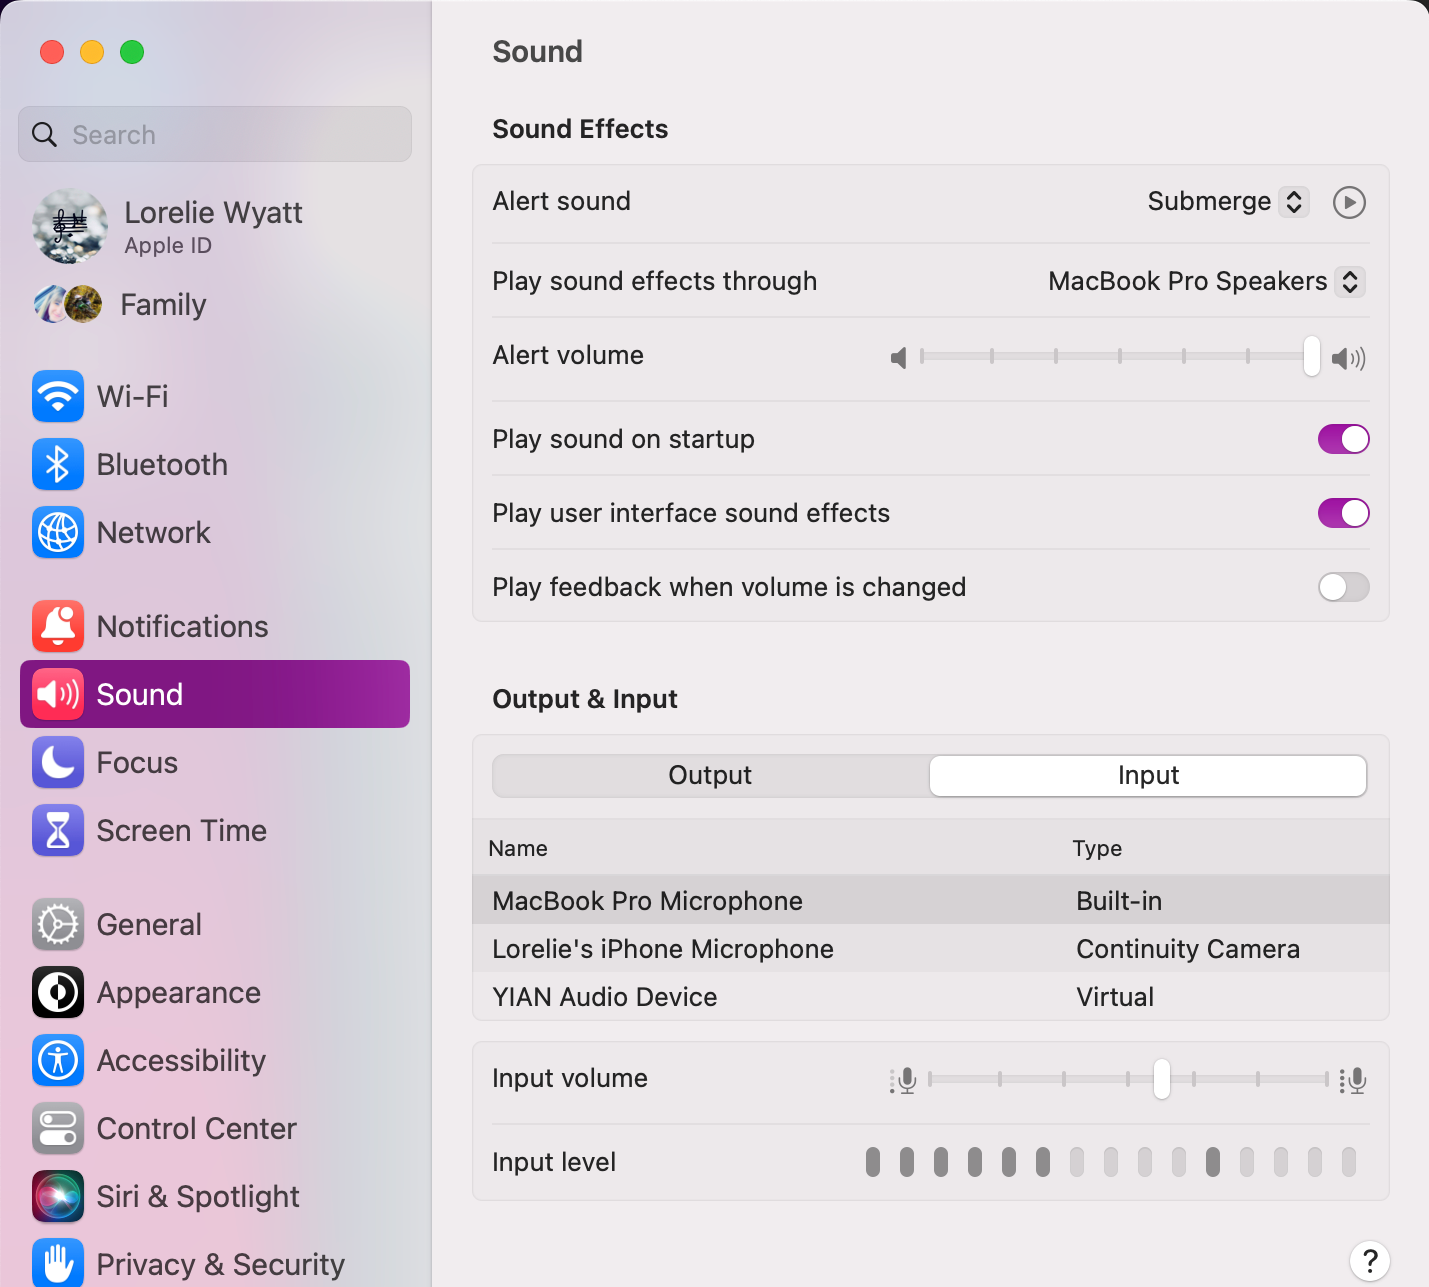The height and width of the screenshot is (1287, 1429).
Task: Click the Input volume slider knob
Action: coord(1161,1079)
